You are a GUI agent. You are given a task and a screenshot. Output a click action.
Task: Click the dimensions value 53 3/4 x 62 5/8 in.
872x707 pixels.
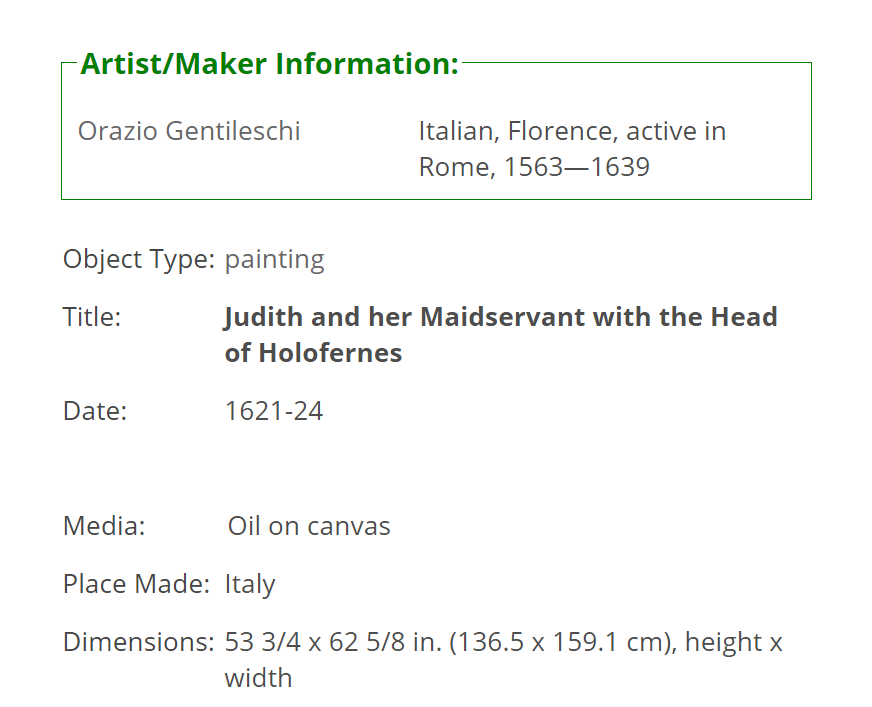(x=333, y=642)
